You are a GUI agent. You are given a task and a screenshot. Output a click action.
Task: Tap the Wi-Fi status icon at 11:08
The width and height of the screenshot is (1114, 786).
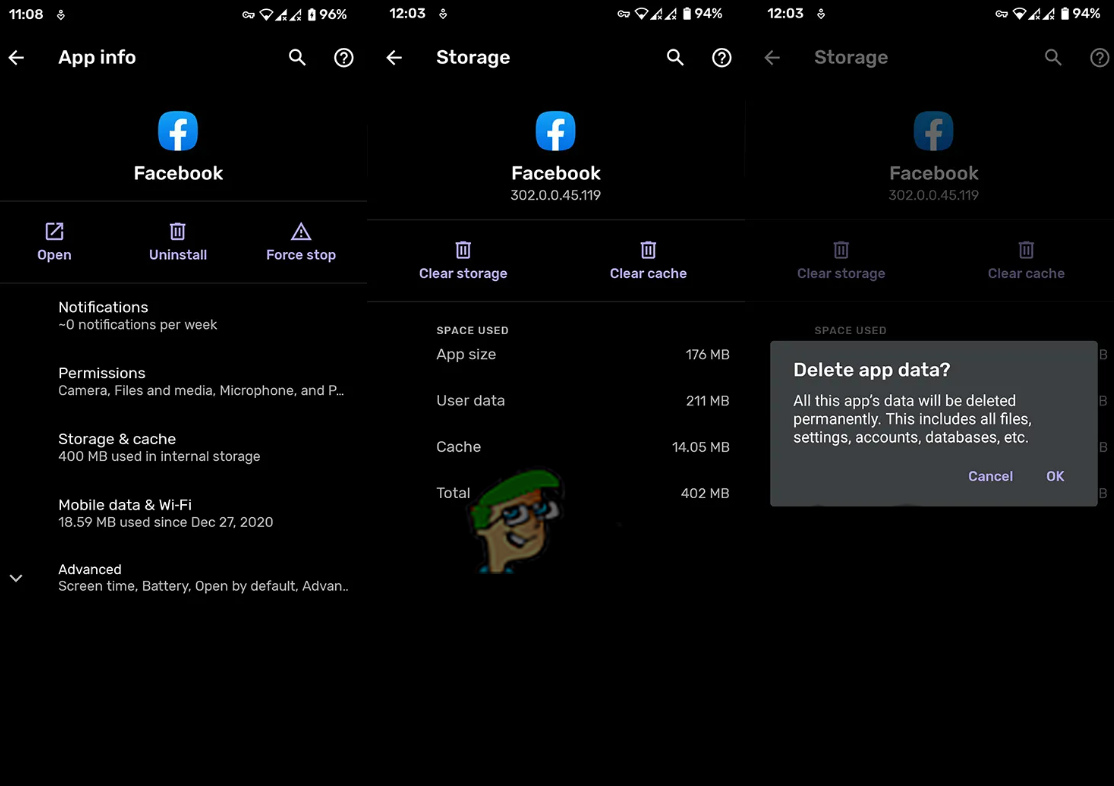[266, 14]
